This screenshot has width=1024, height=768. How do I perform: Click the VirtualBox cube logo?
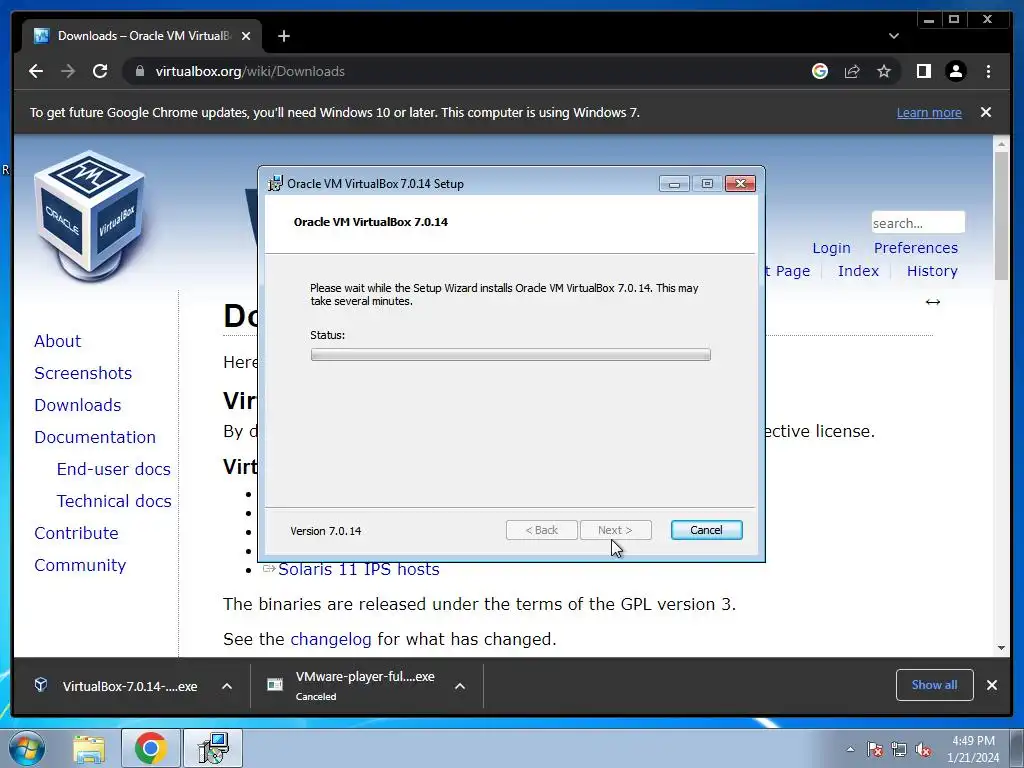(89, 216)
